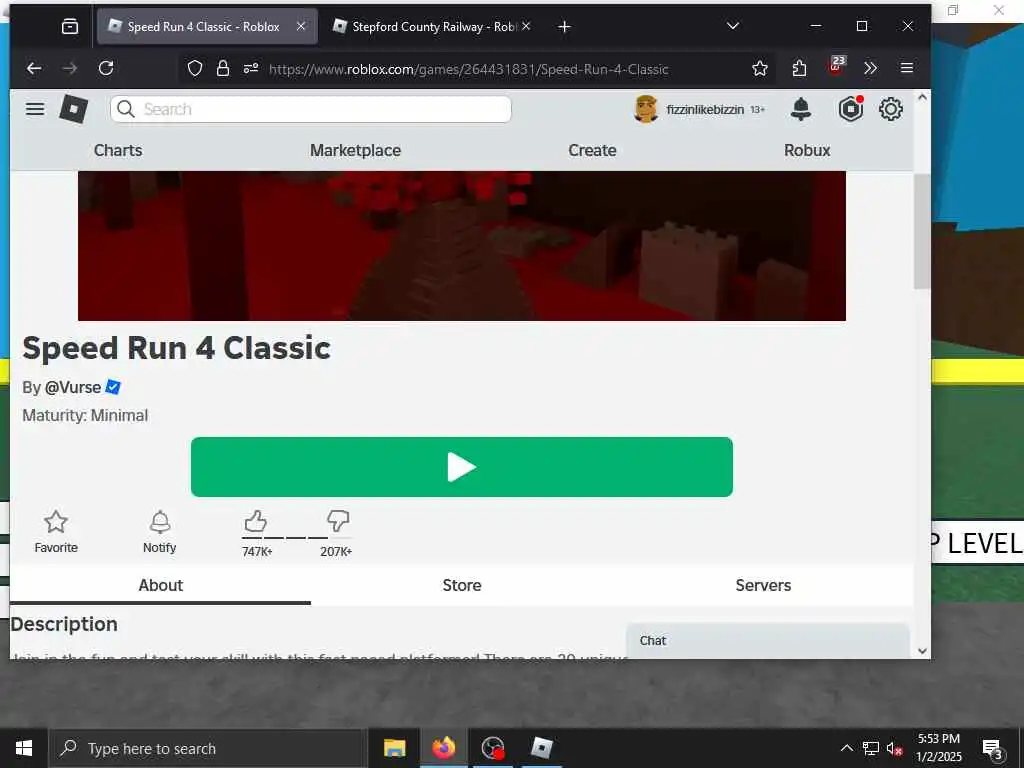Open Roblox settings gear

tap(891, 109)
